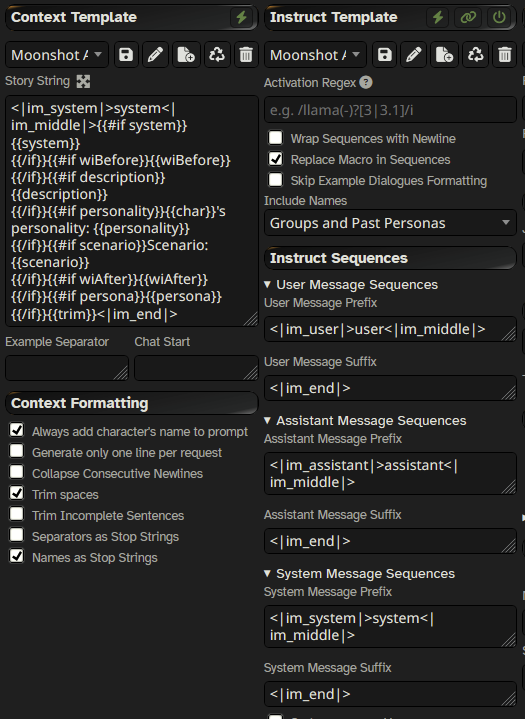
Task: Click the Instruct Template header title
Action: click(333, 17)
